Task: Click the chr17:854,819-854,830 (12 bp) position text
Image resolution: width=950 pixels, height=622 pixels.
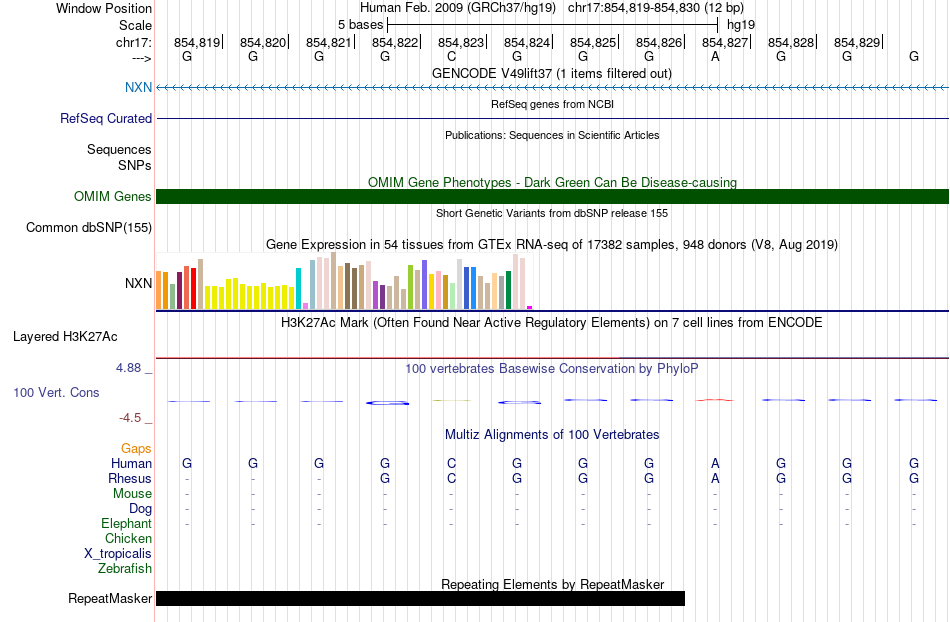Action: click(x=656, y=8)
